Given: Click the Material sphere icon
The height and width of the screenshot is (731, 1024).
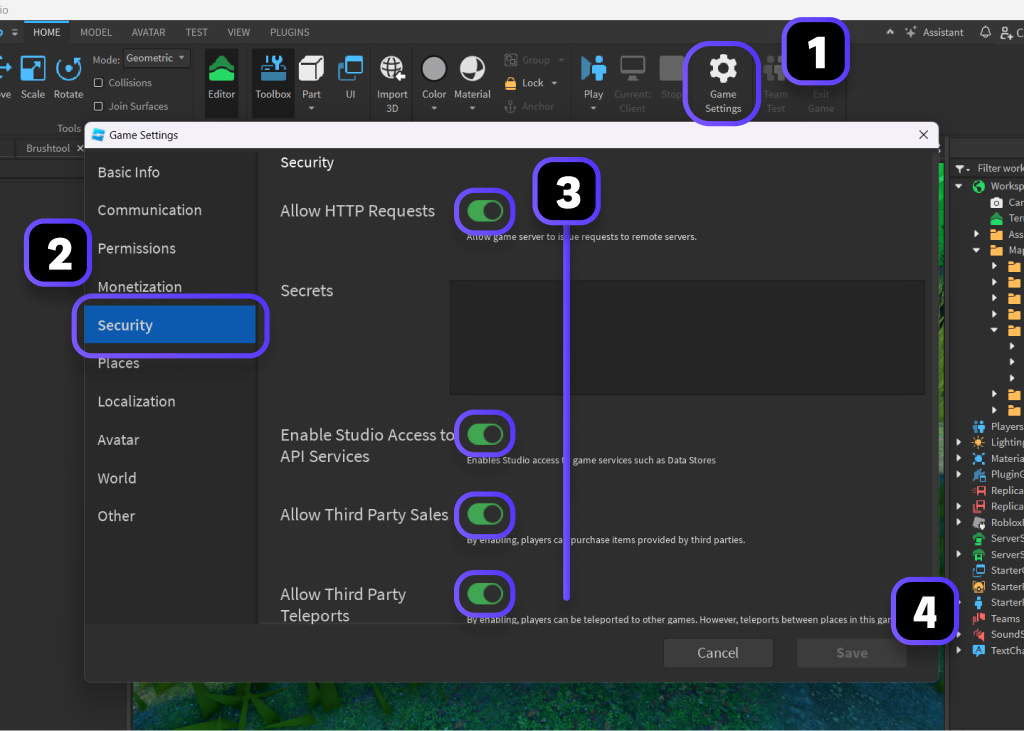Looking at the screenshot, I should (x=472, y=69).
